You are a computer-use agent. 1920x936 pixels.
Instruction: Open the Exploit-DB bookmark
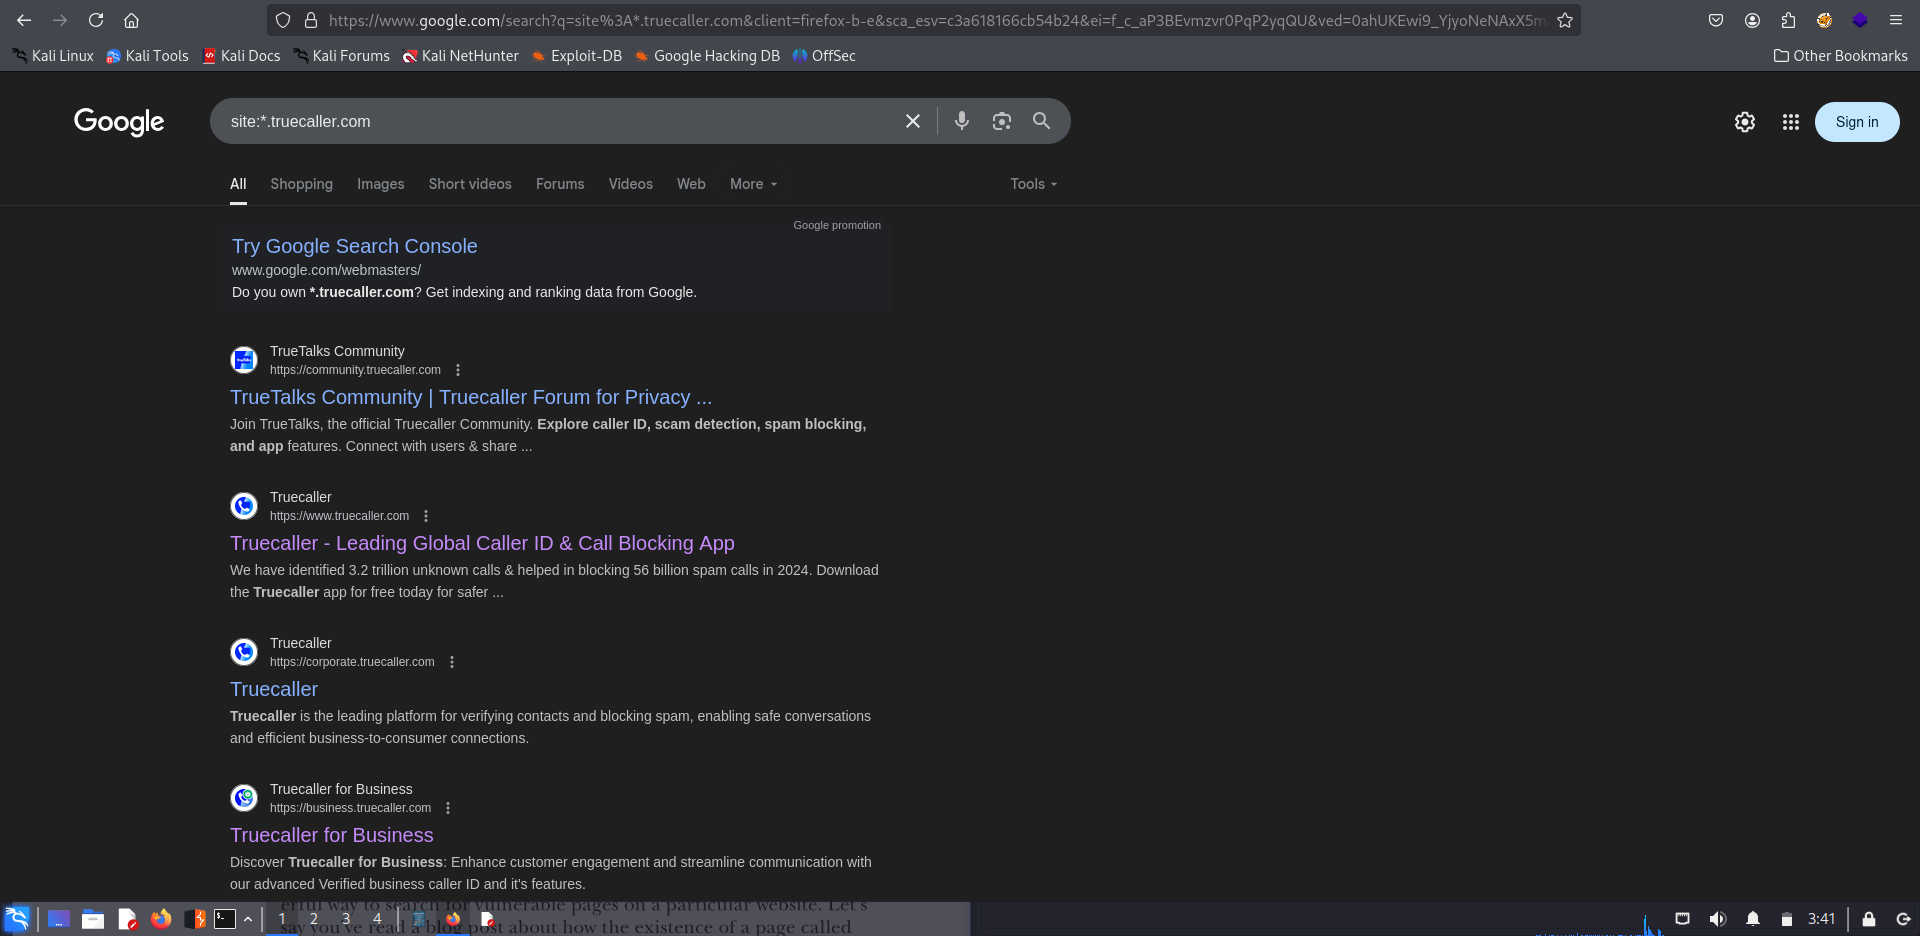[577, 56]
